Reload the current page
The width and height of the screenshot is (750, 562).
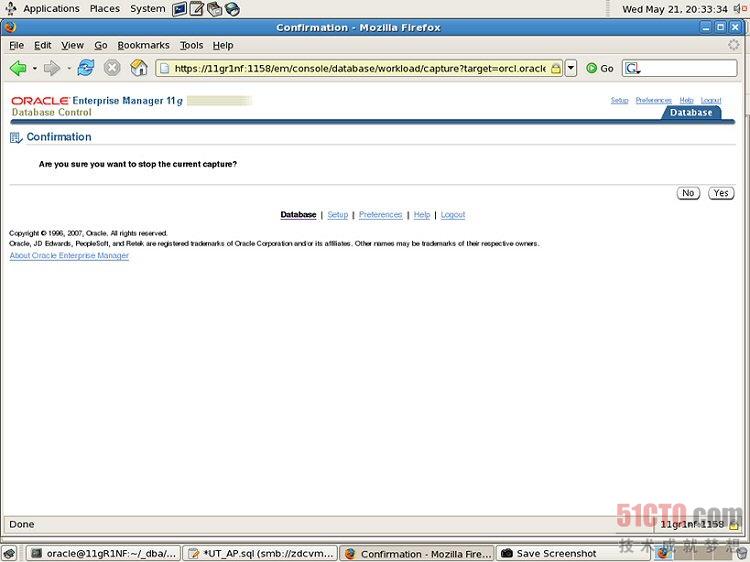(86, 68)
